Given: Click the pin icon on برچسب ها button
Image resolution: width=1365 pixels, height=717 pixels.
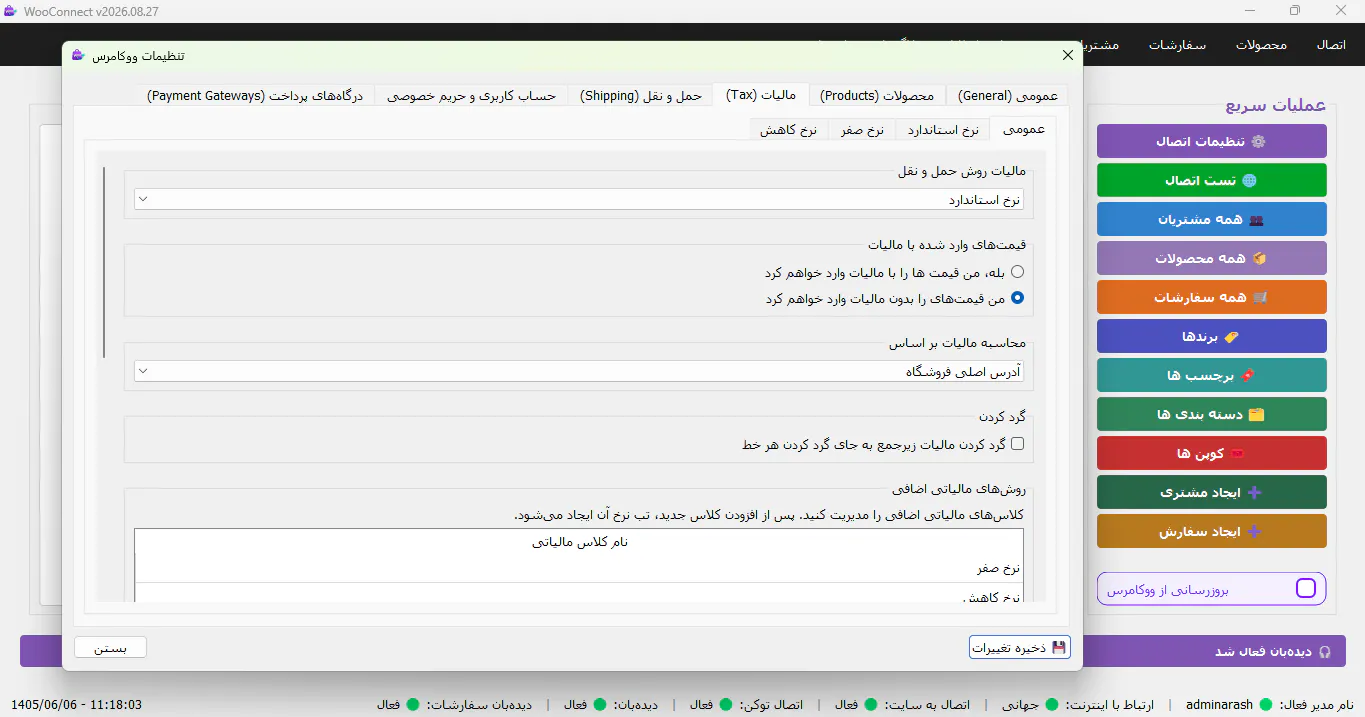Looking at the screenshot, I should click(x=1247, y=375).
